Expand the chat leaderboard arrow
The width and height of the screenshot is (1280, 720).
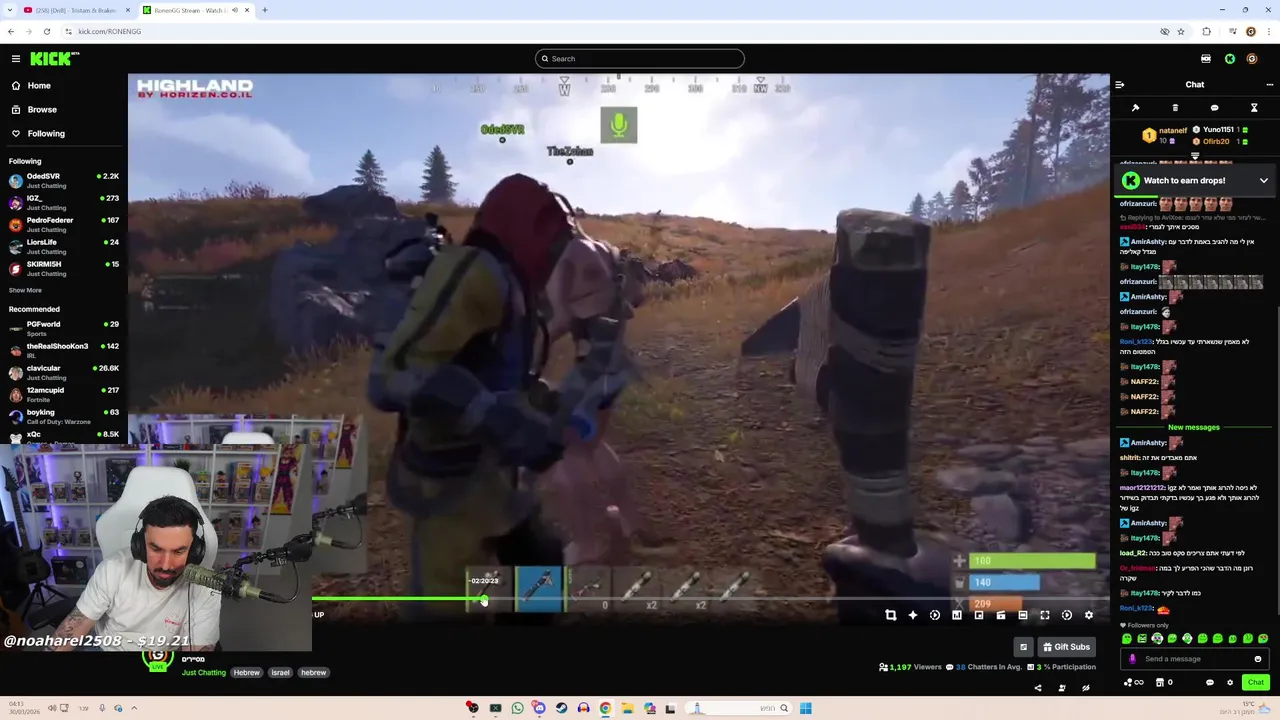[x=1195, y=156]
